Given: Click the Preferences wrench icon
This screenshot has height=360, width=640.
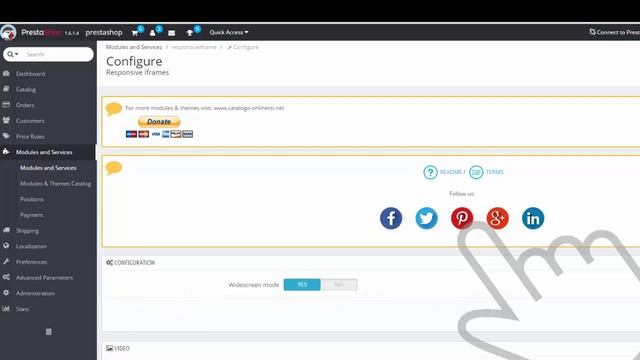Looking at the screenshot, I should pos(6,261).
